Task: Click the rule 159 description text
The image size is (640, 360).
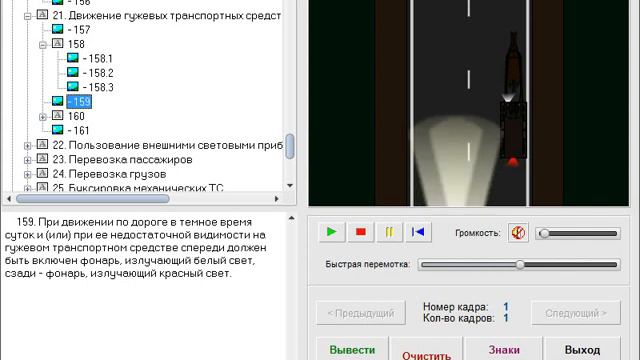Action: coord(136,248)
